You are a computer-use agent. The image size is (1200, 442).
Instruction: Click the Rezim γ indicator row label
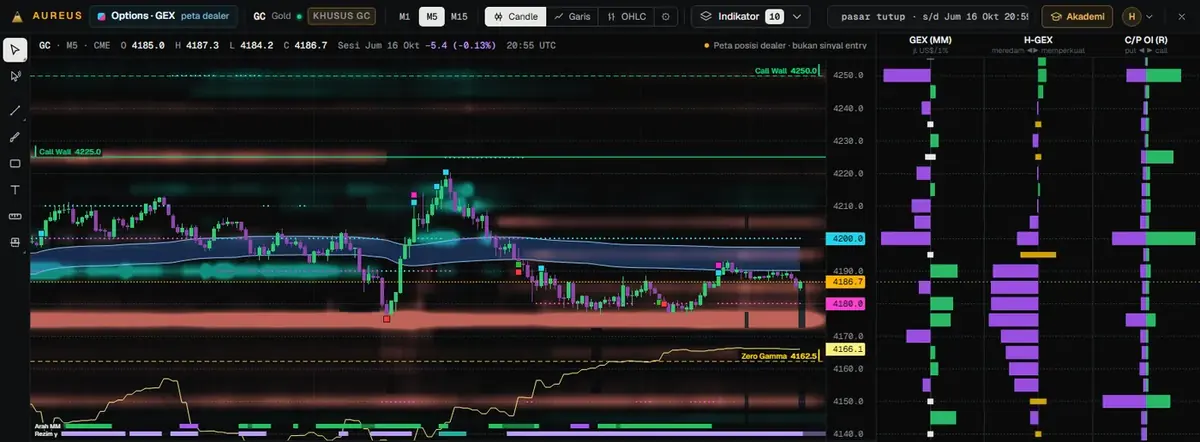46,434
